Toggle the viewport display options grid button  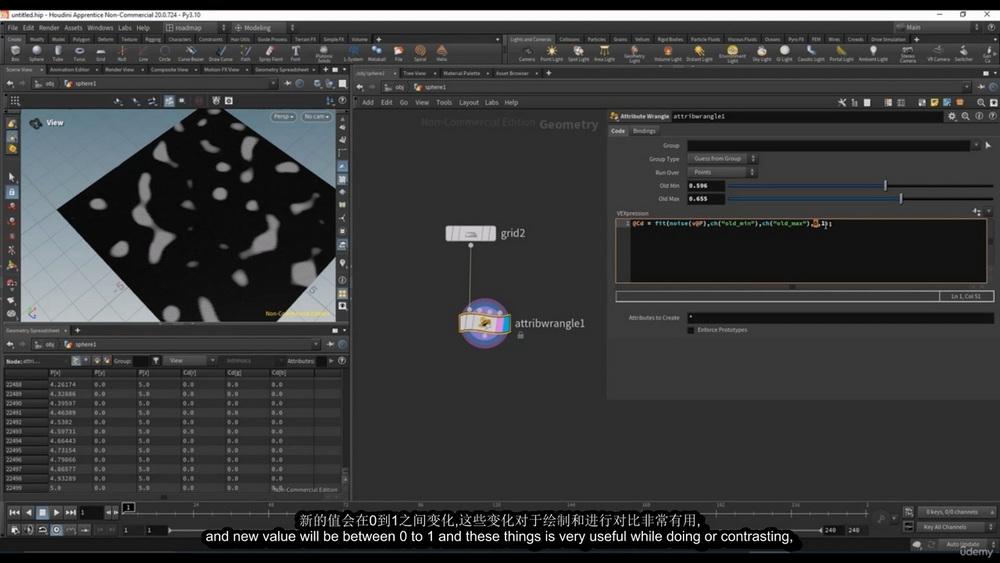coord(15,101)
